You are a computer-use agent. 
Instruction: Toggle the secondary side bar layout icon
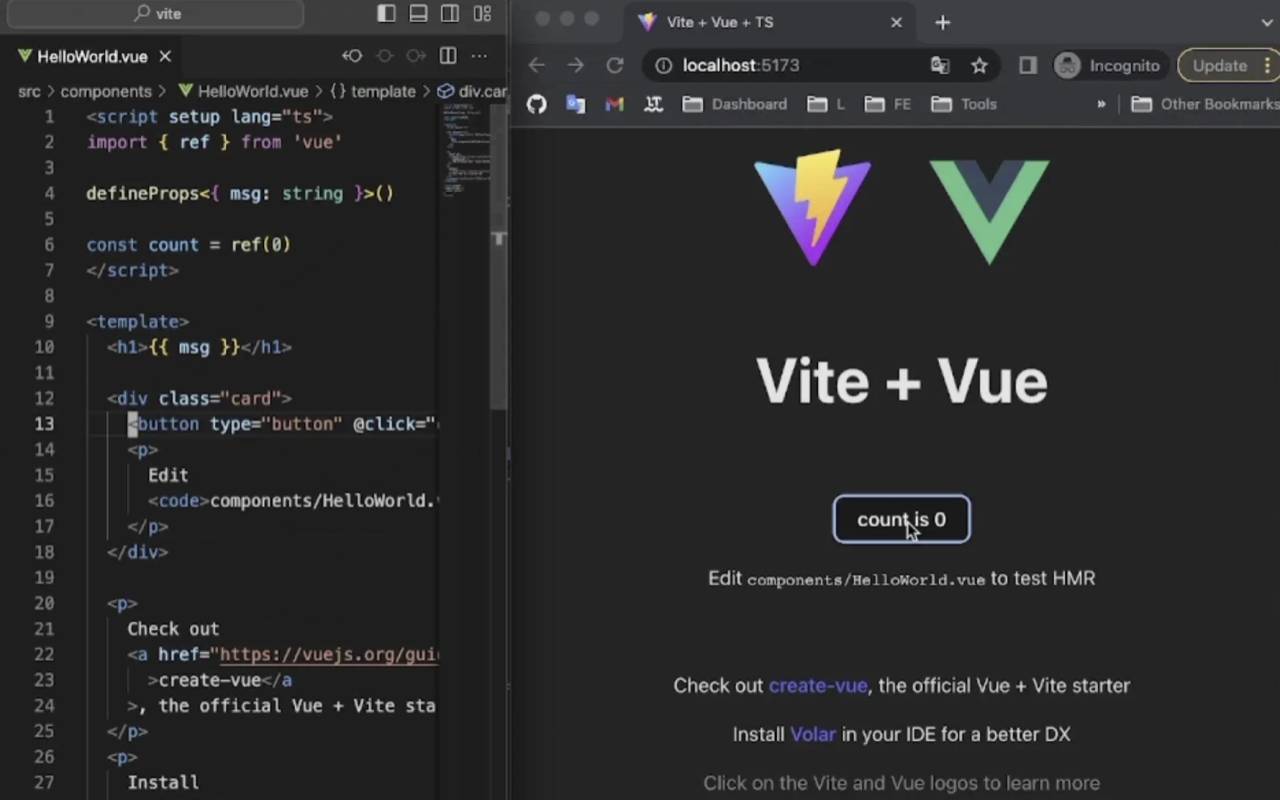coord(450,14)
